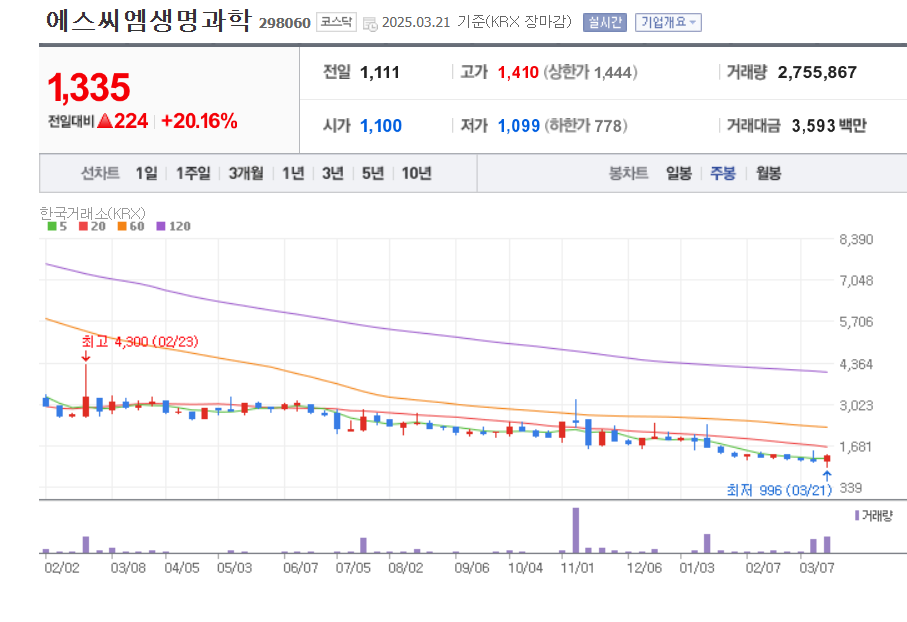Select the 10년 line chart tab
Screen dimensions: 907x622
[x=416, y=173]
